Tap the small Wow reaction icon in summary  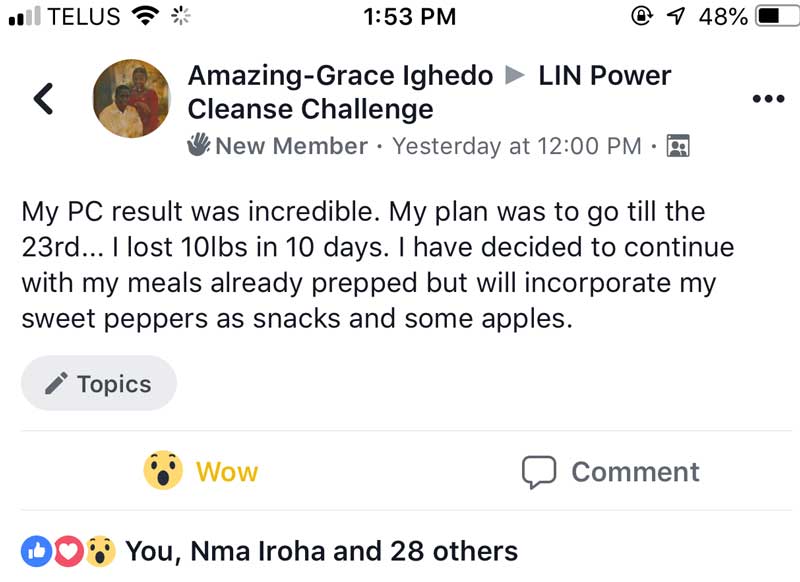(98, 550)
